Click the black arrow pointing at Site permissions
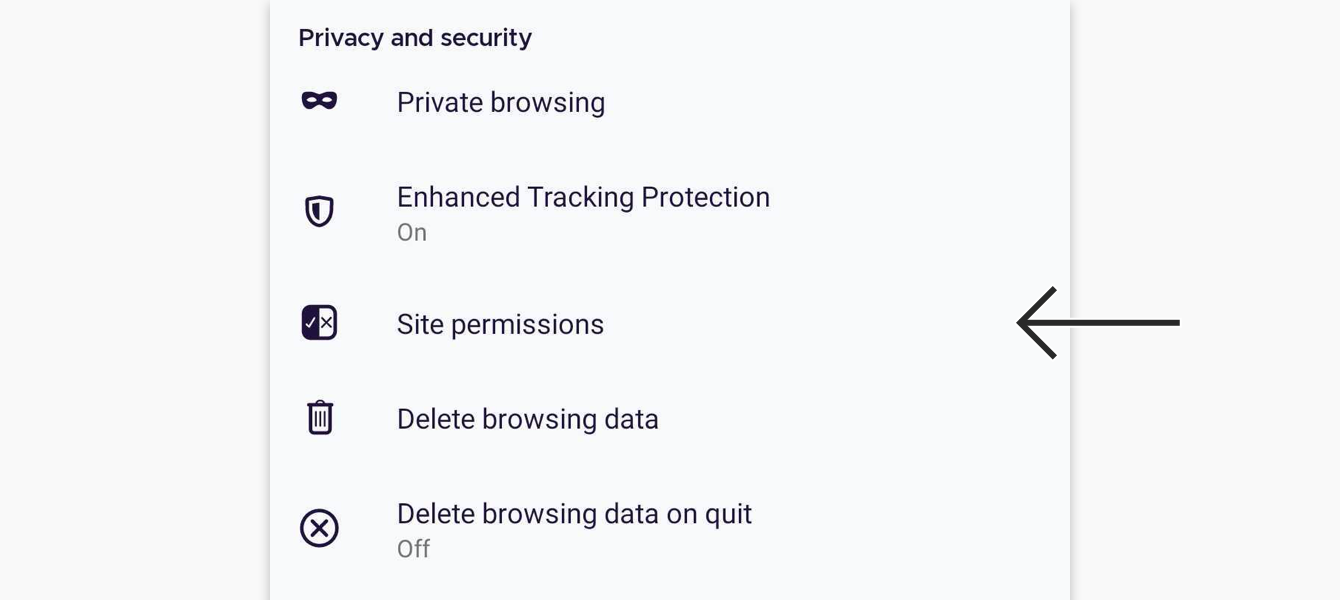This screenshot has width=1340, height=600. click(1098, 323)
